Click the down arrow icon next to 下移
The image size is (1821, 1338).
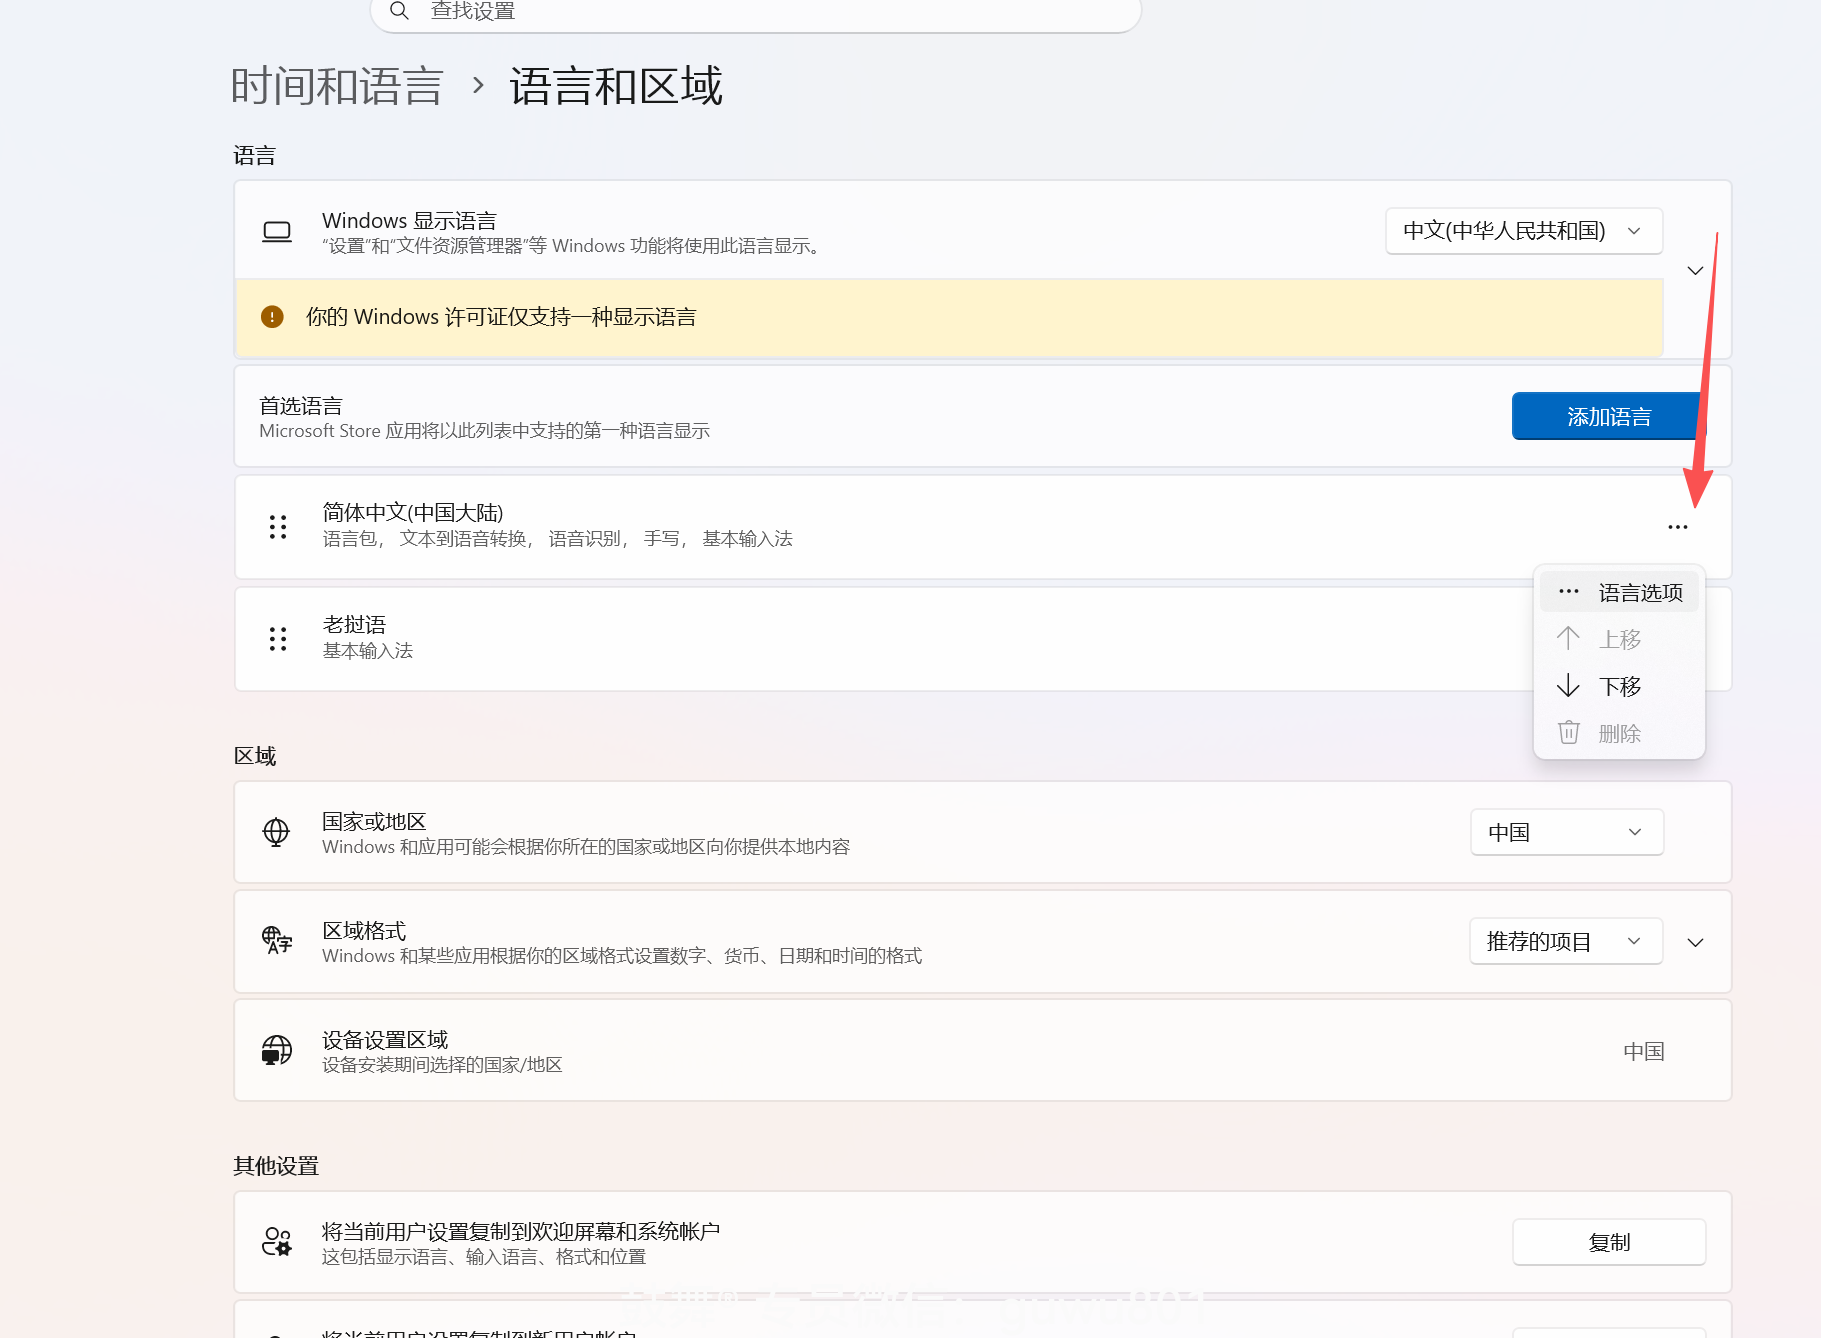click(x=1568, y=686)
